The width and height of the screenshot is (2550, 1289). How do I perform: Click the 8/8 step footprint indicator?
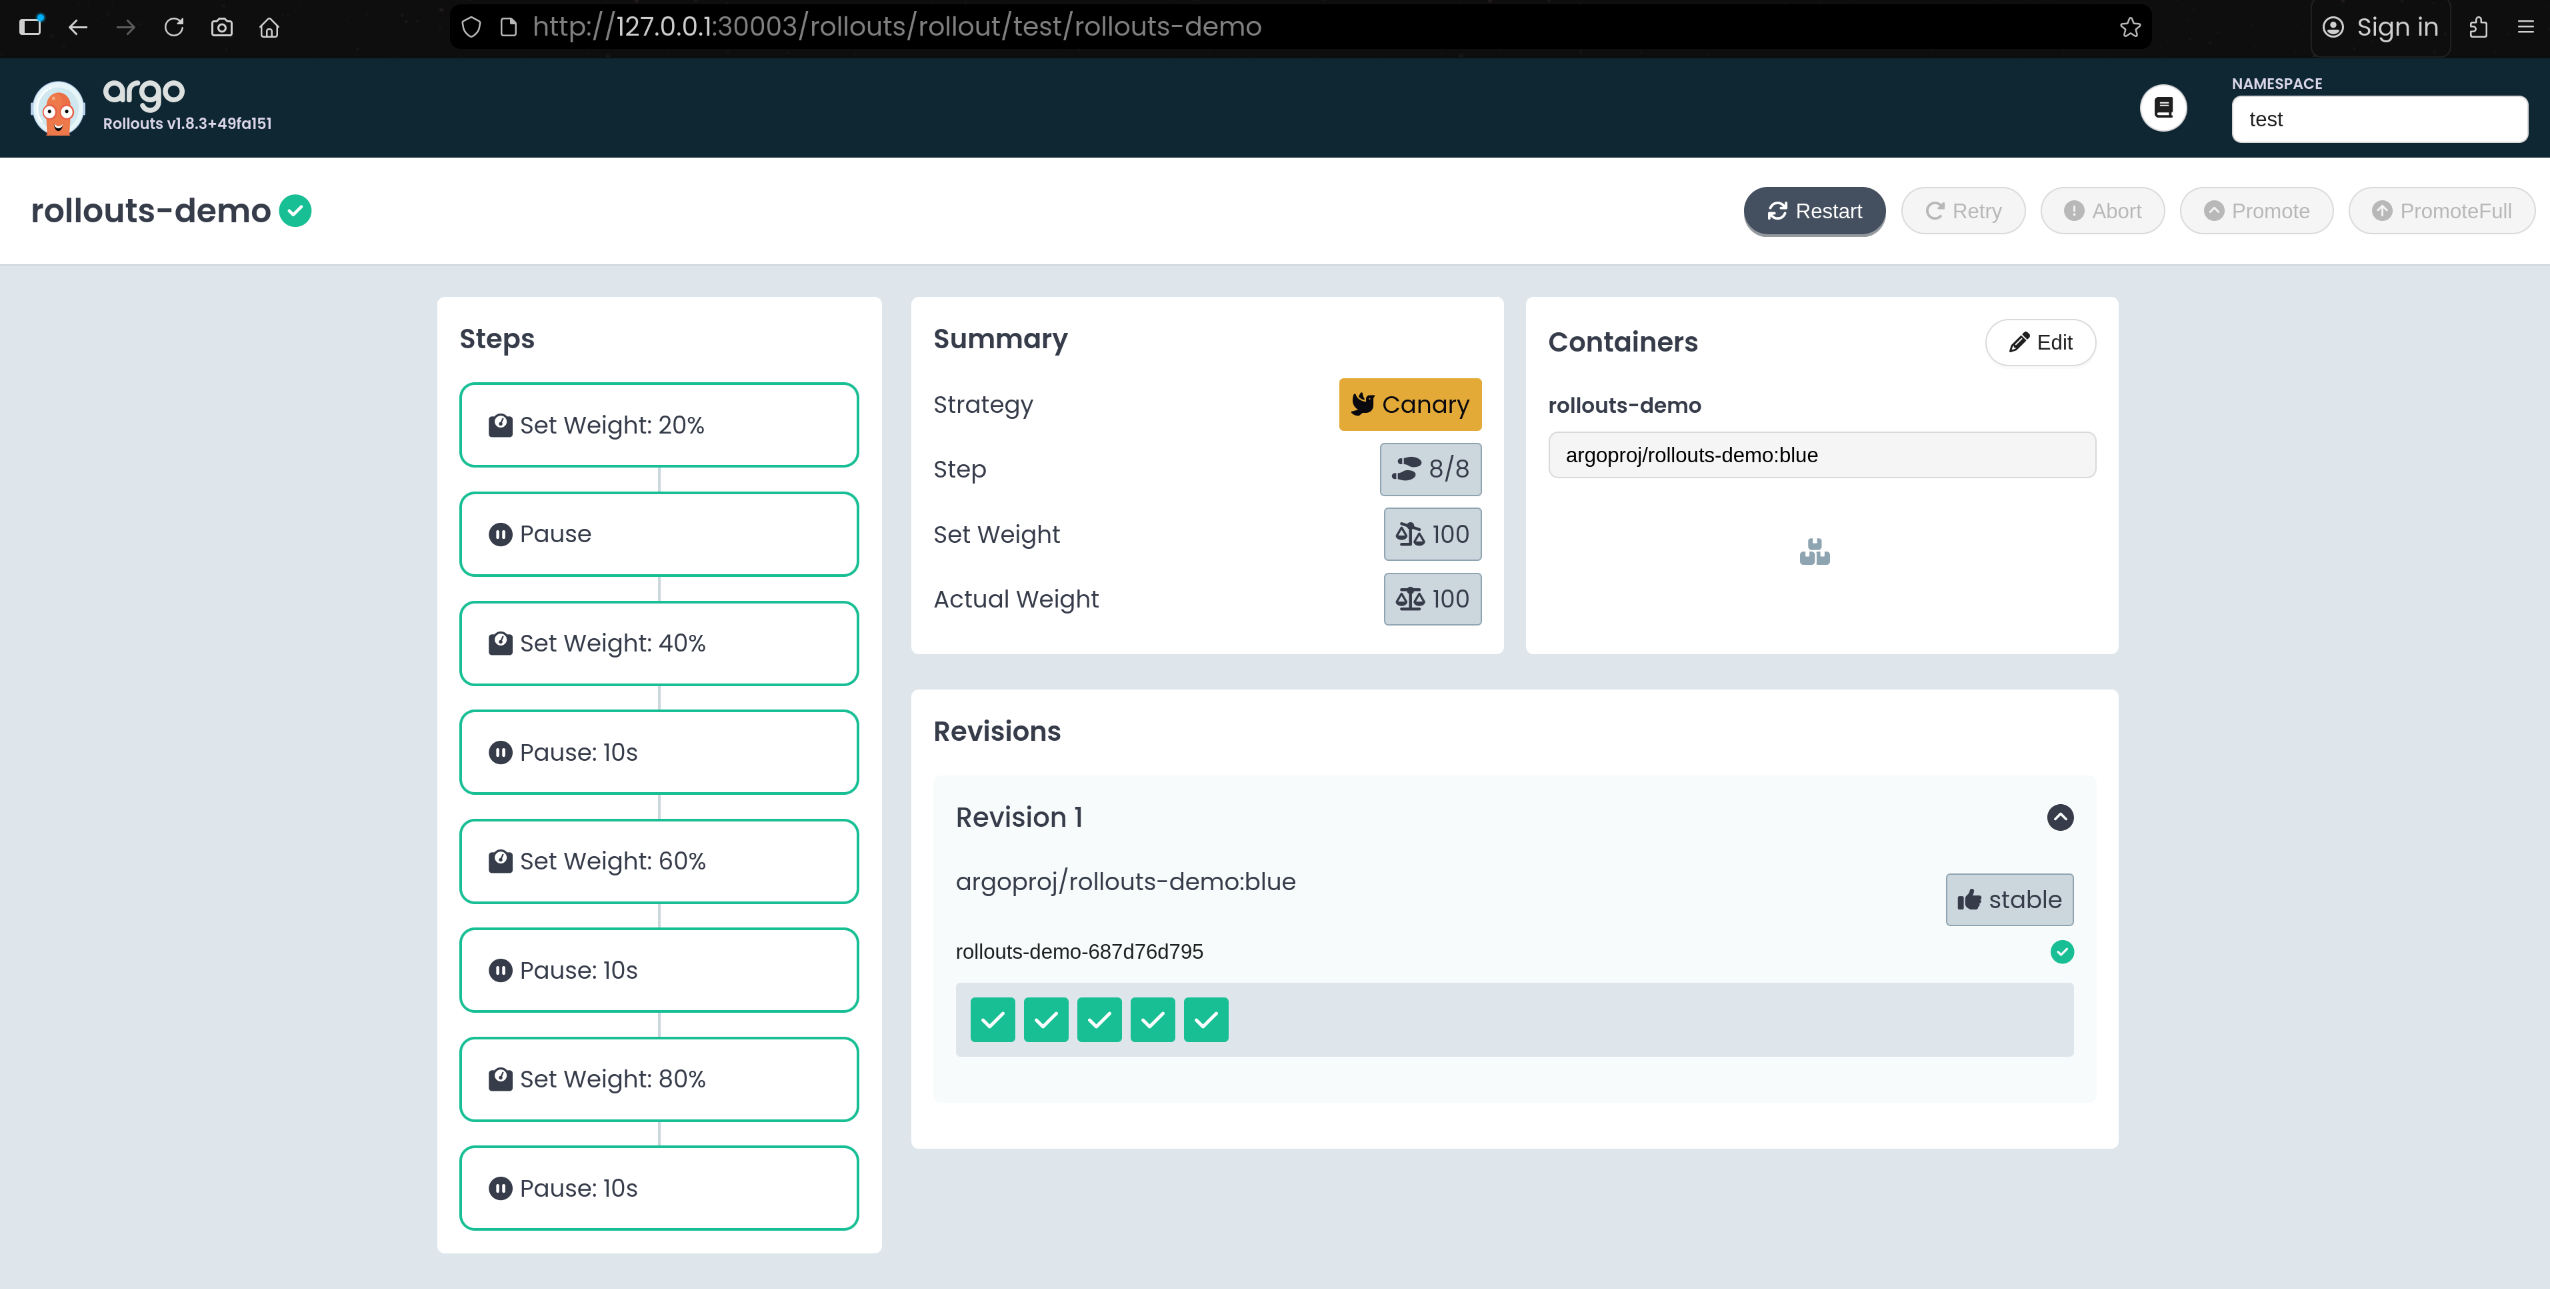(1430, 469)
